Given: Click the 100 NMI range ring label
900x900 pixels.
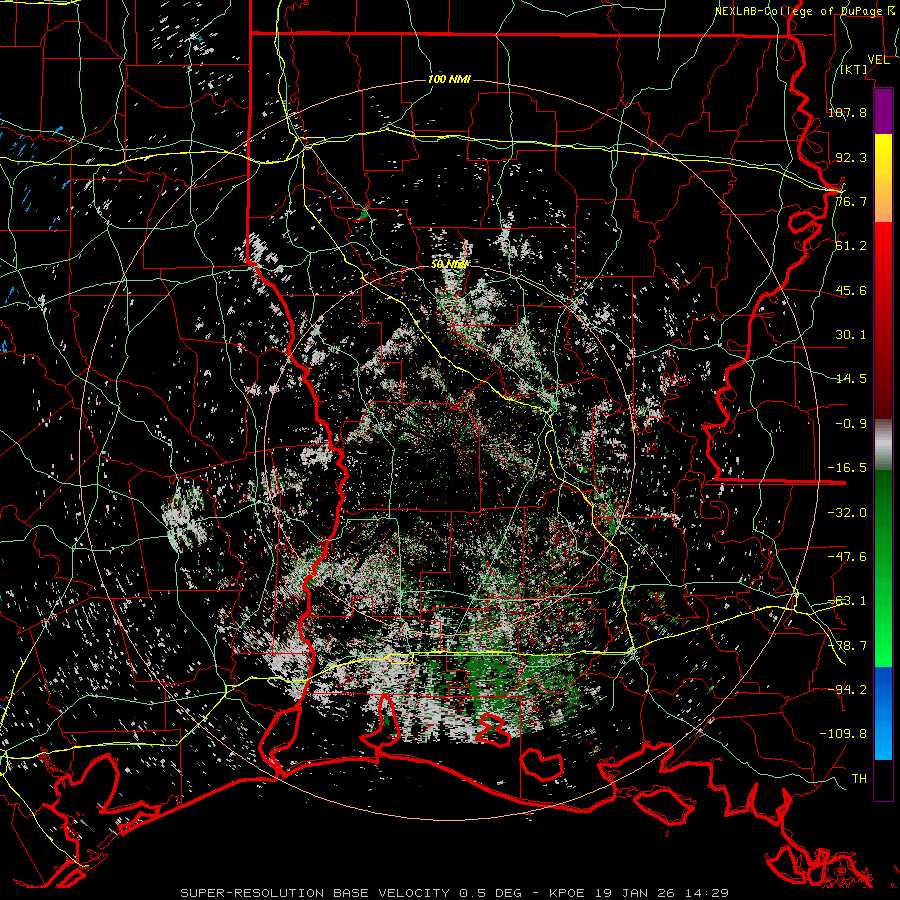Looking at the screenshot, I should 449,79.
